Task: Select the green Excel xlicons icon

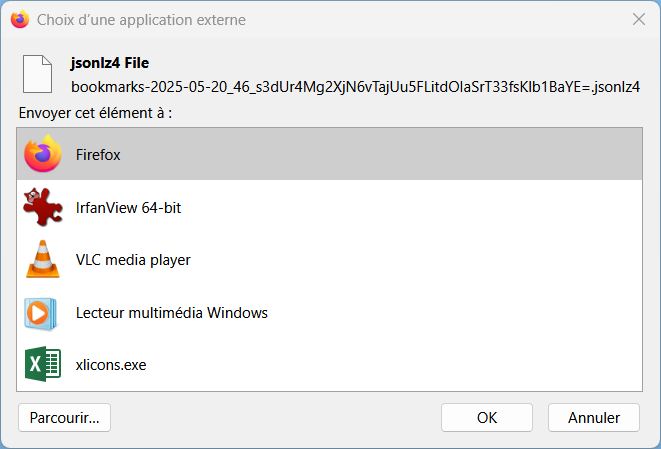Action: [x=43, y=364]
